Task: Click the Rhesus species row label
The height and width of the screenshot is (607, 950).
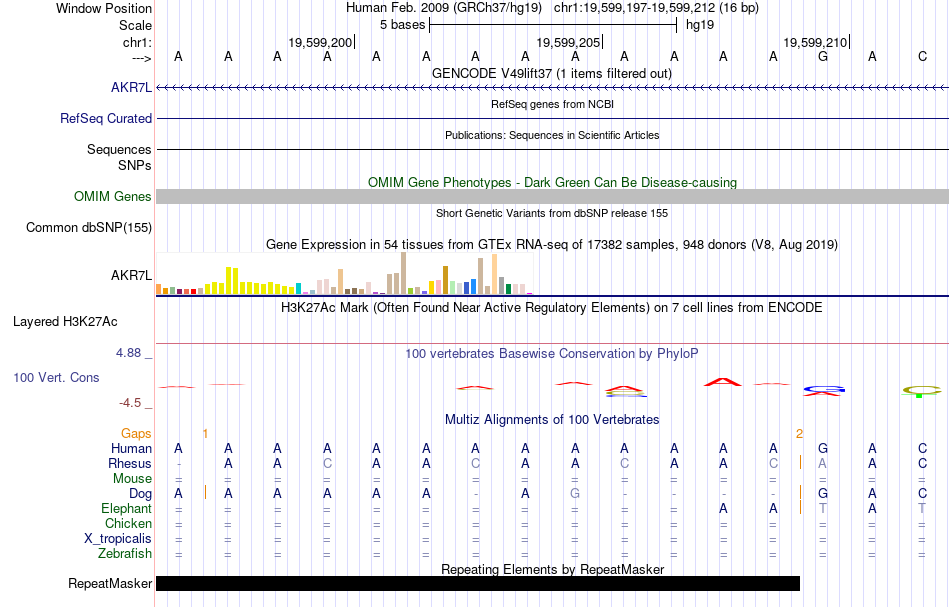Action: coord(130,463)
